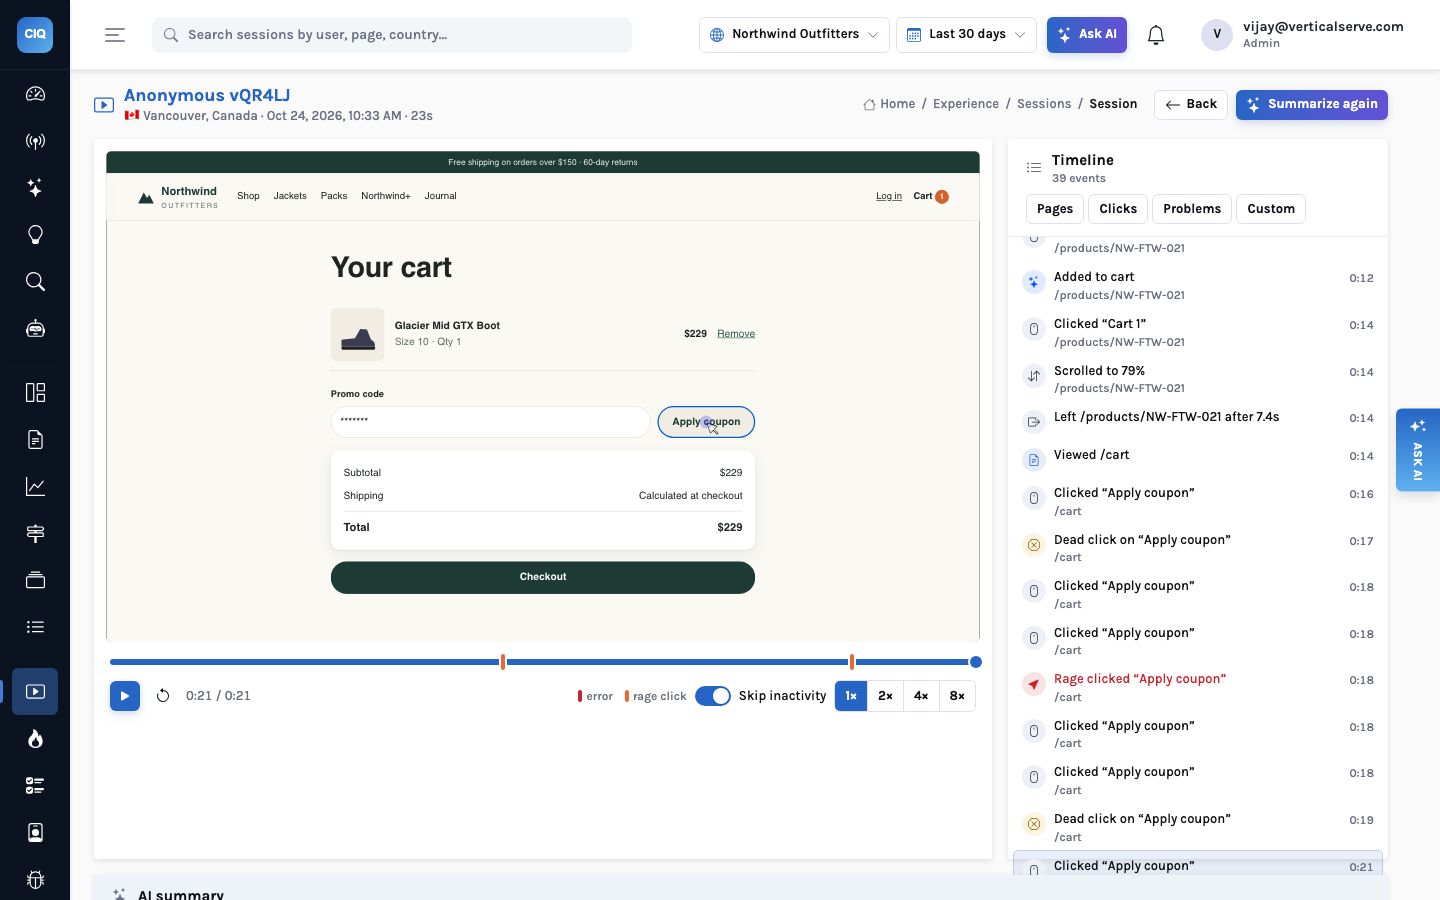Set playback speed to 1×

[x=851, y=696]
